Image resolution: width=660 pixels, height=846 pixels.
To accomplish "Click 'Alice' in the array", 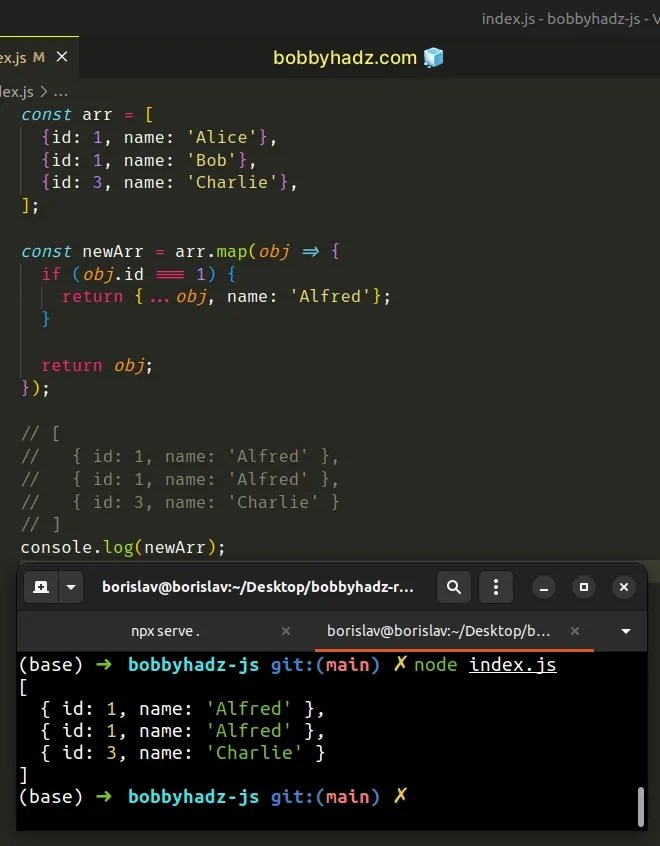I will 221,137.
